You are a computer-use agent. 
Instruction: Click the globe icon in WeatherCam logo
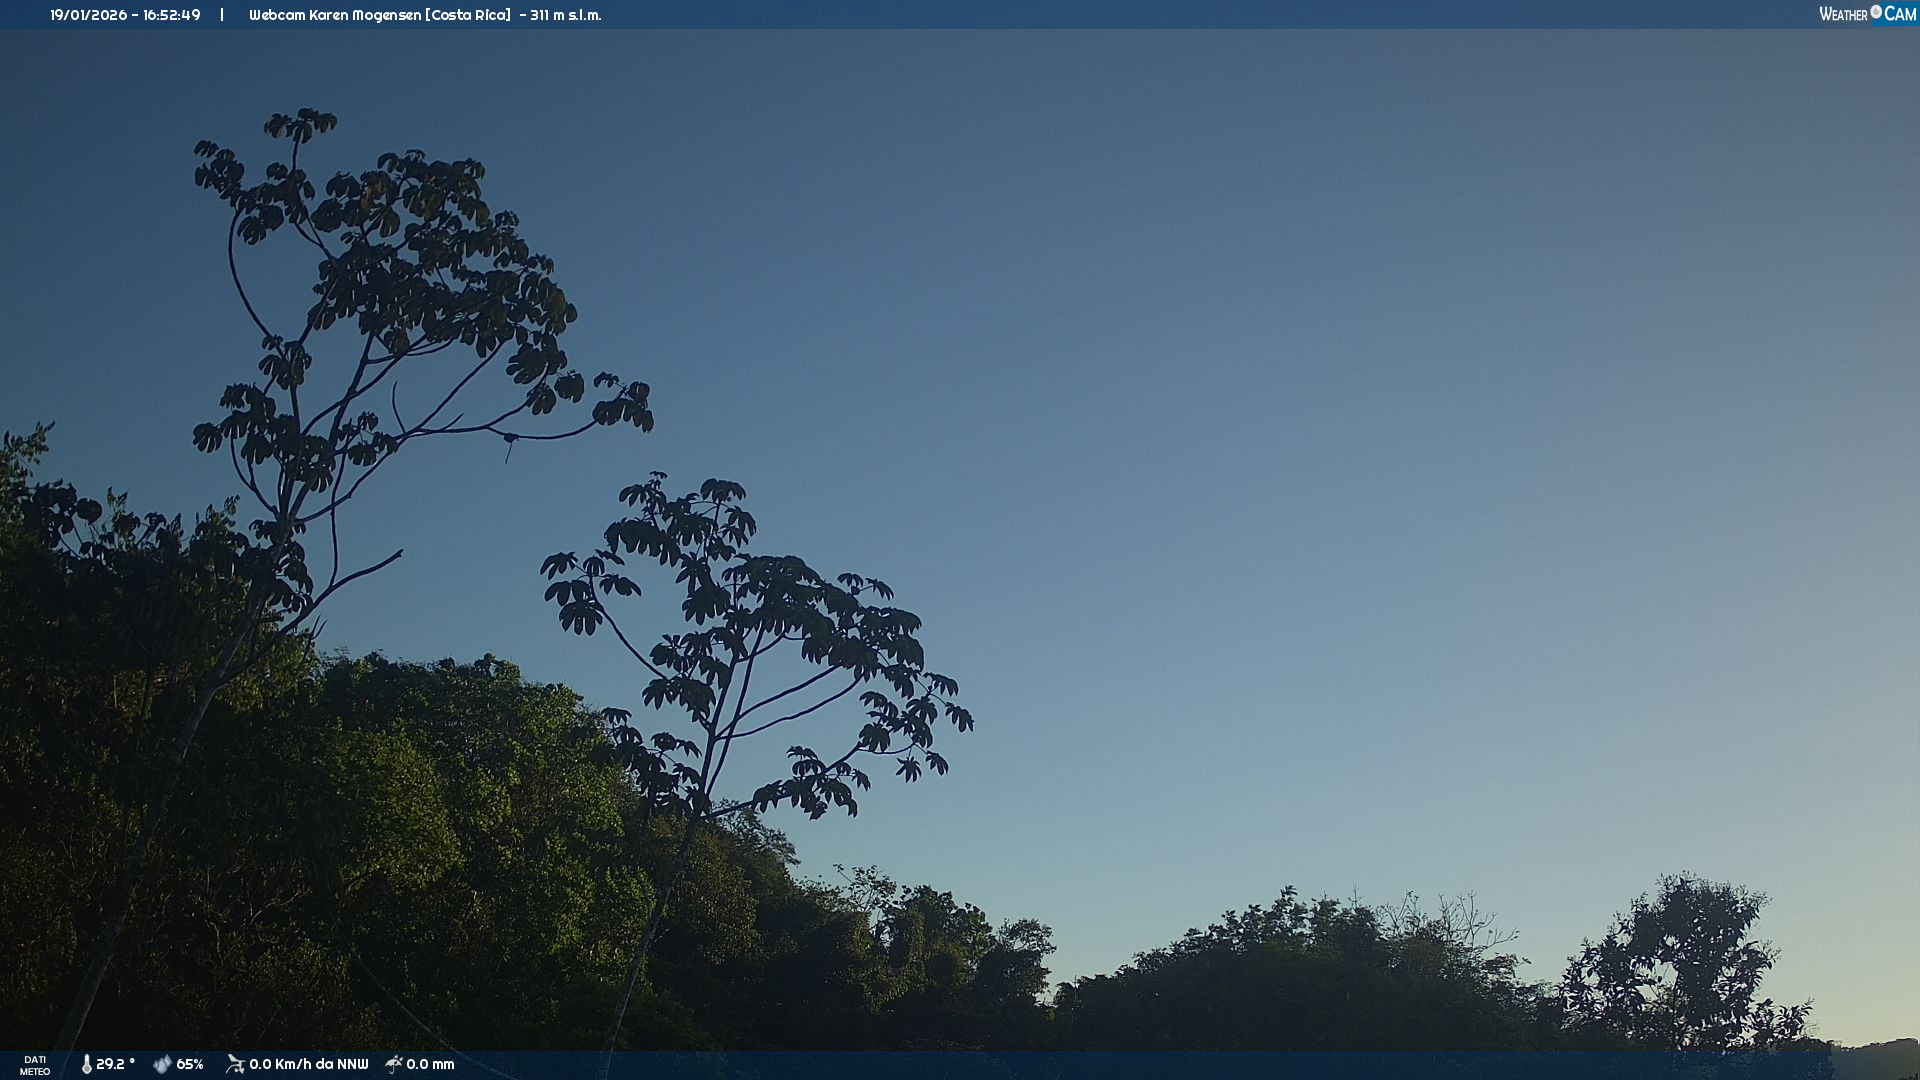[1876, 12]
